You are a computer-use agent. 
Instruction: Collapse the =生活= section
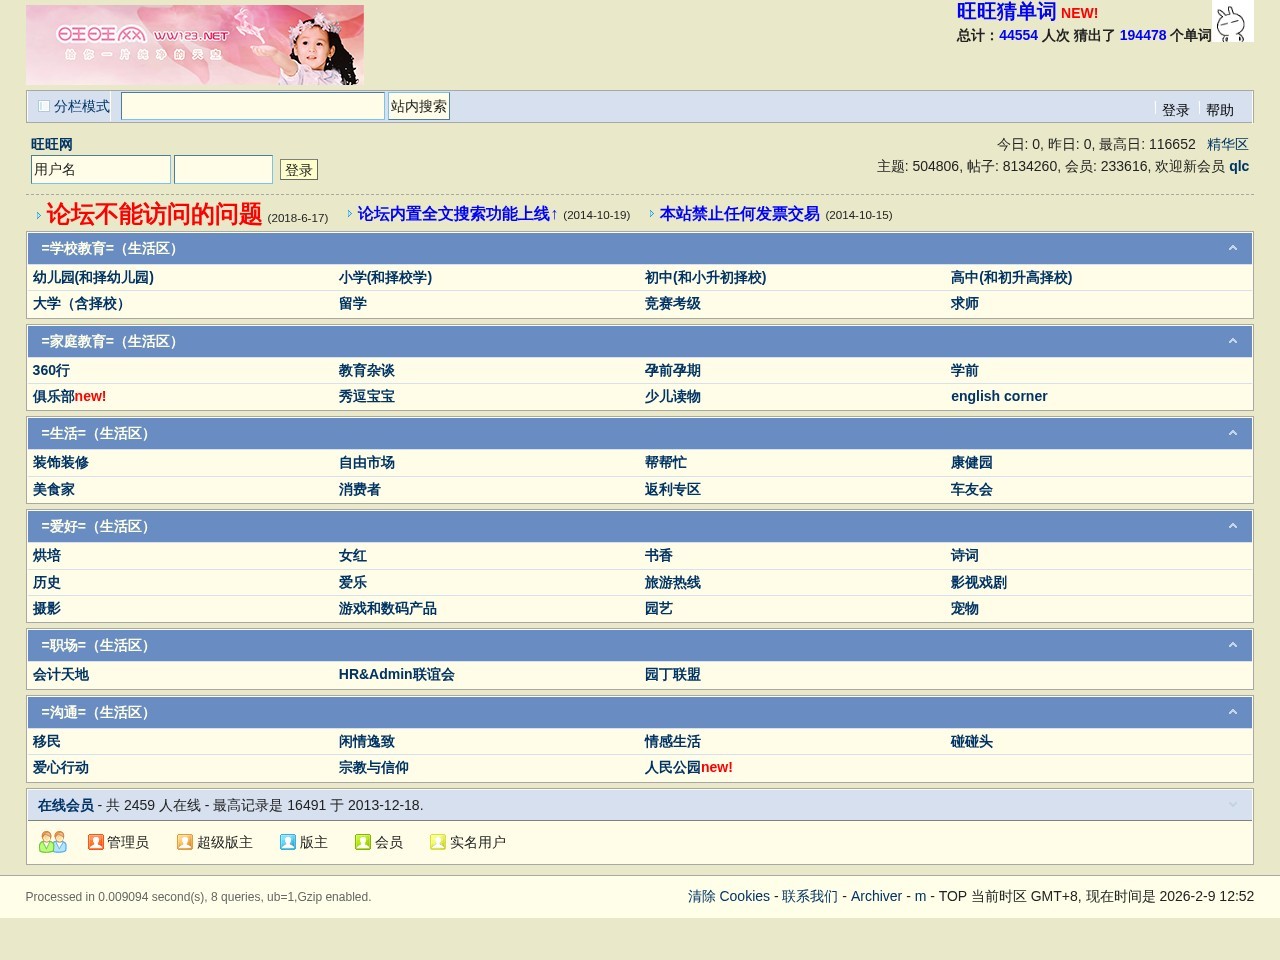point(1232,433)
